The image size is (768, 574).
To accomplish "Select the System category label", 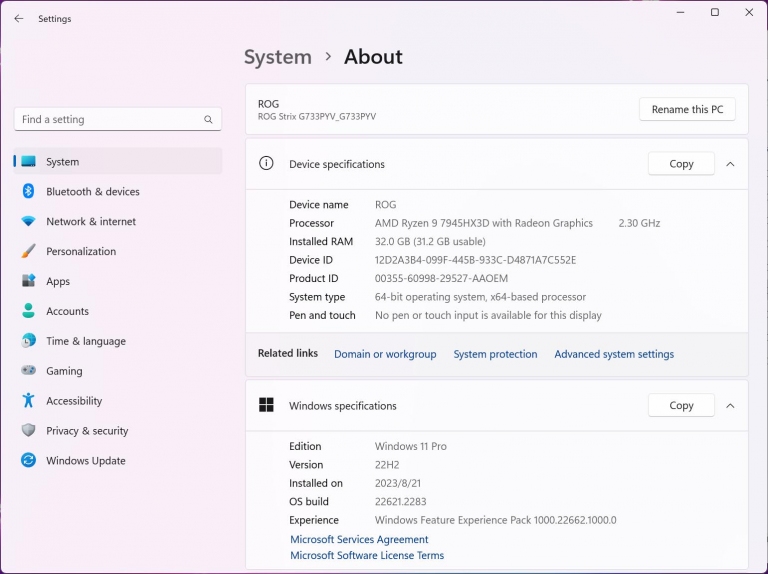I will pos(62,162).
